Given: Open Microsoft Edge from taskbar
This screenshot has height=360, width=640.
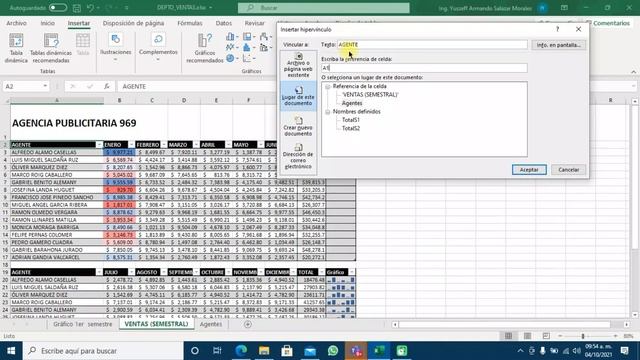Looking at the screenshot, I should 241,351.
